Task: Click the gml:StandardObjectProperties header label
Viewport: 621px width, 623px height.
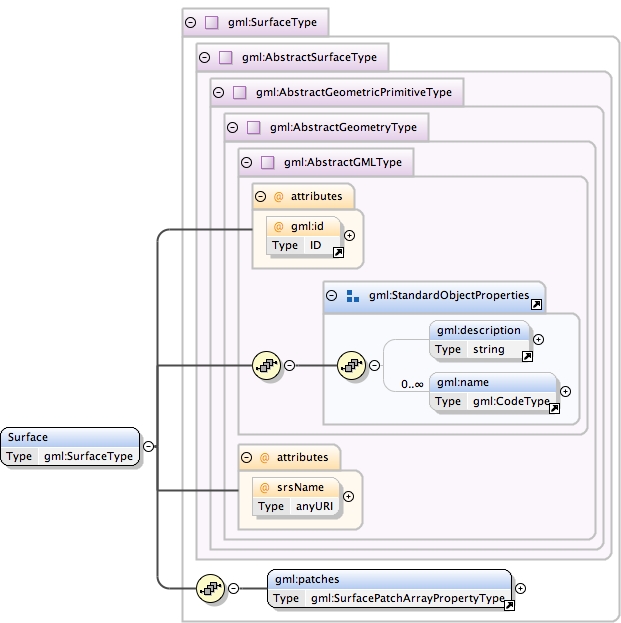Action: tap(449, 295)
